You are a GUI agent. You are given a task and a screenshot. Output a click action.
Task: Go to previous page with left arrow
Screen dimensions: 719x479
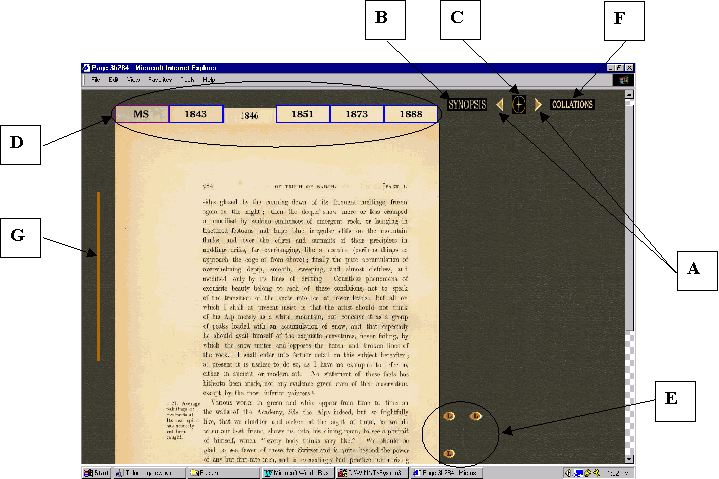[x=500, y=105]
